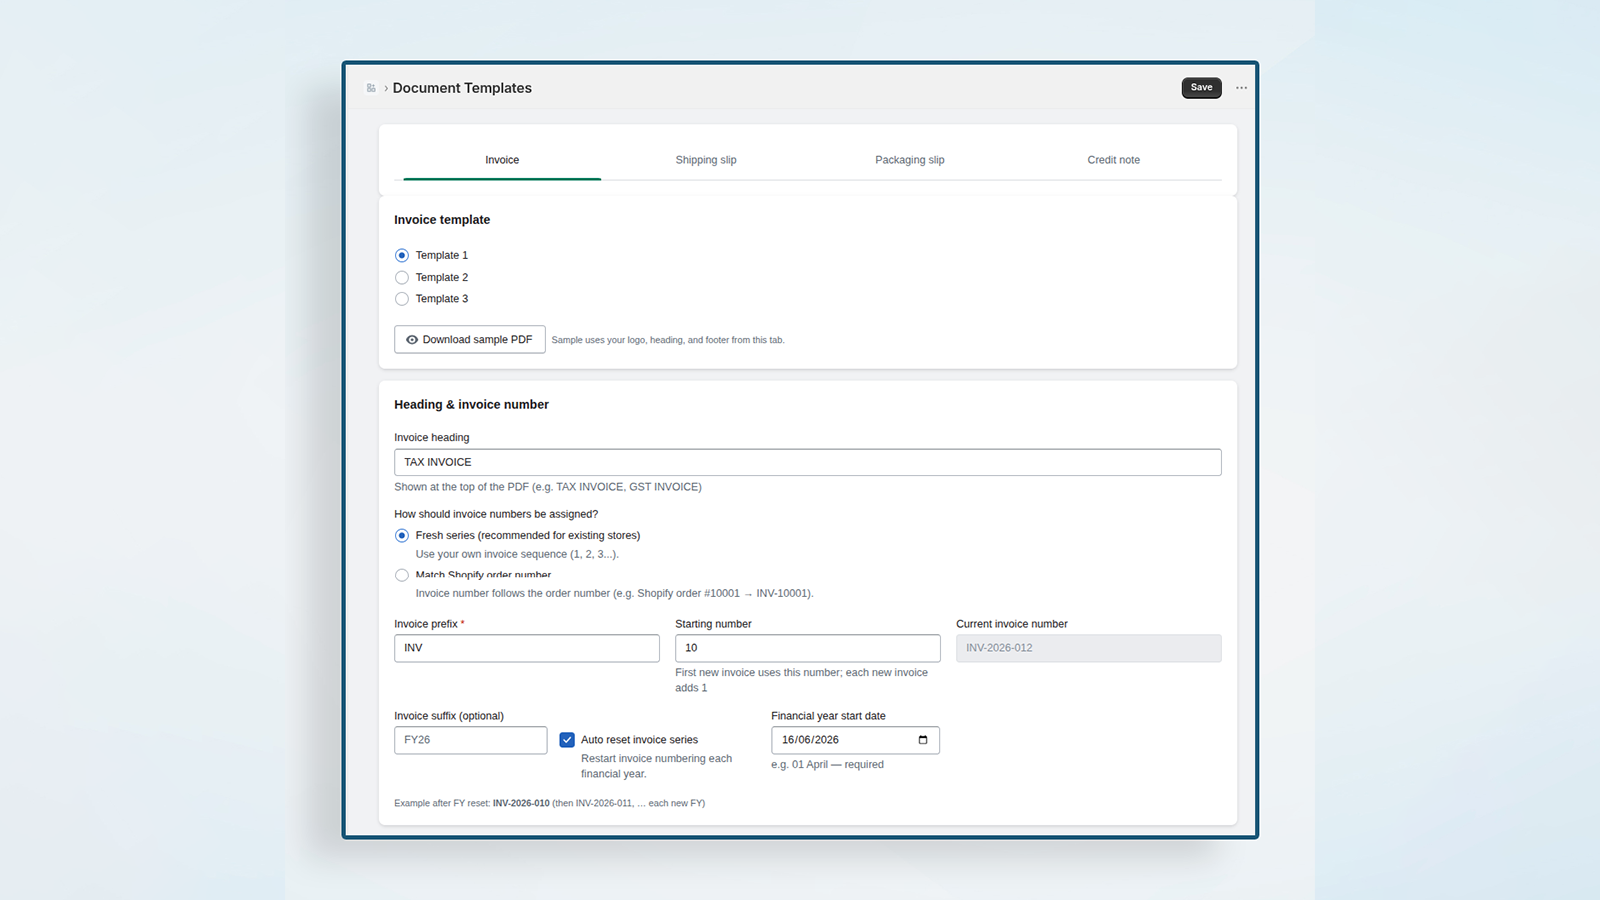Click the 'Restart invoice numbering each financial year' text
The image size is (1600, 900).
[x=657, y=766]
